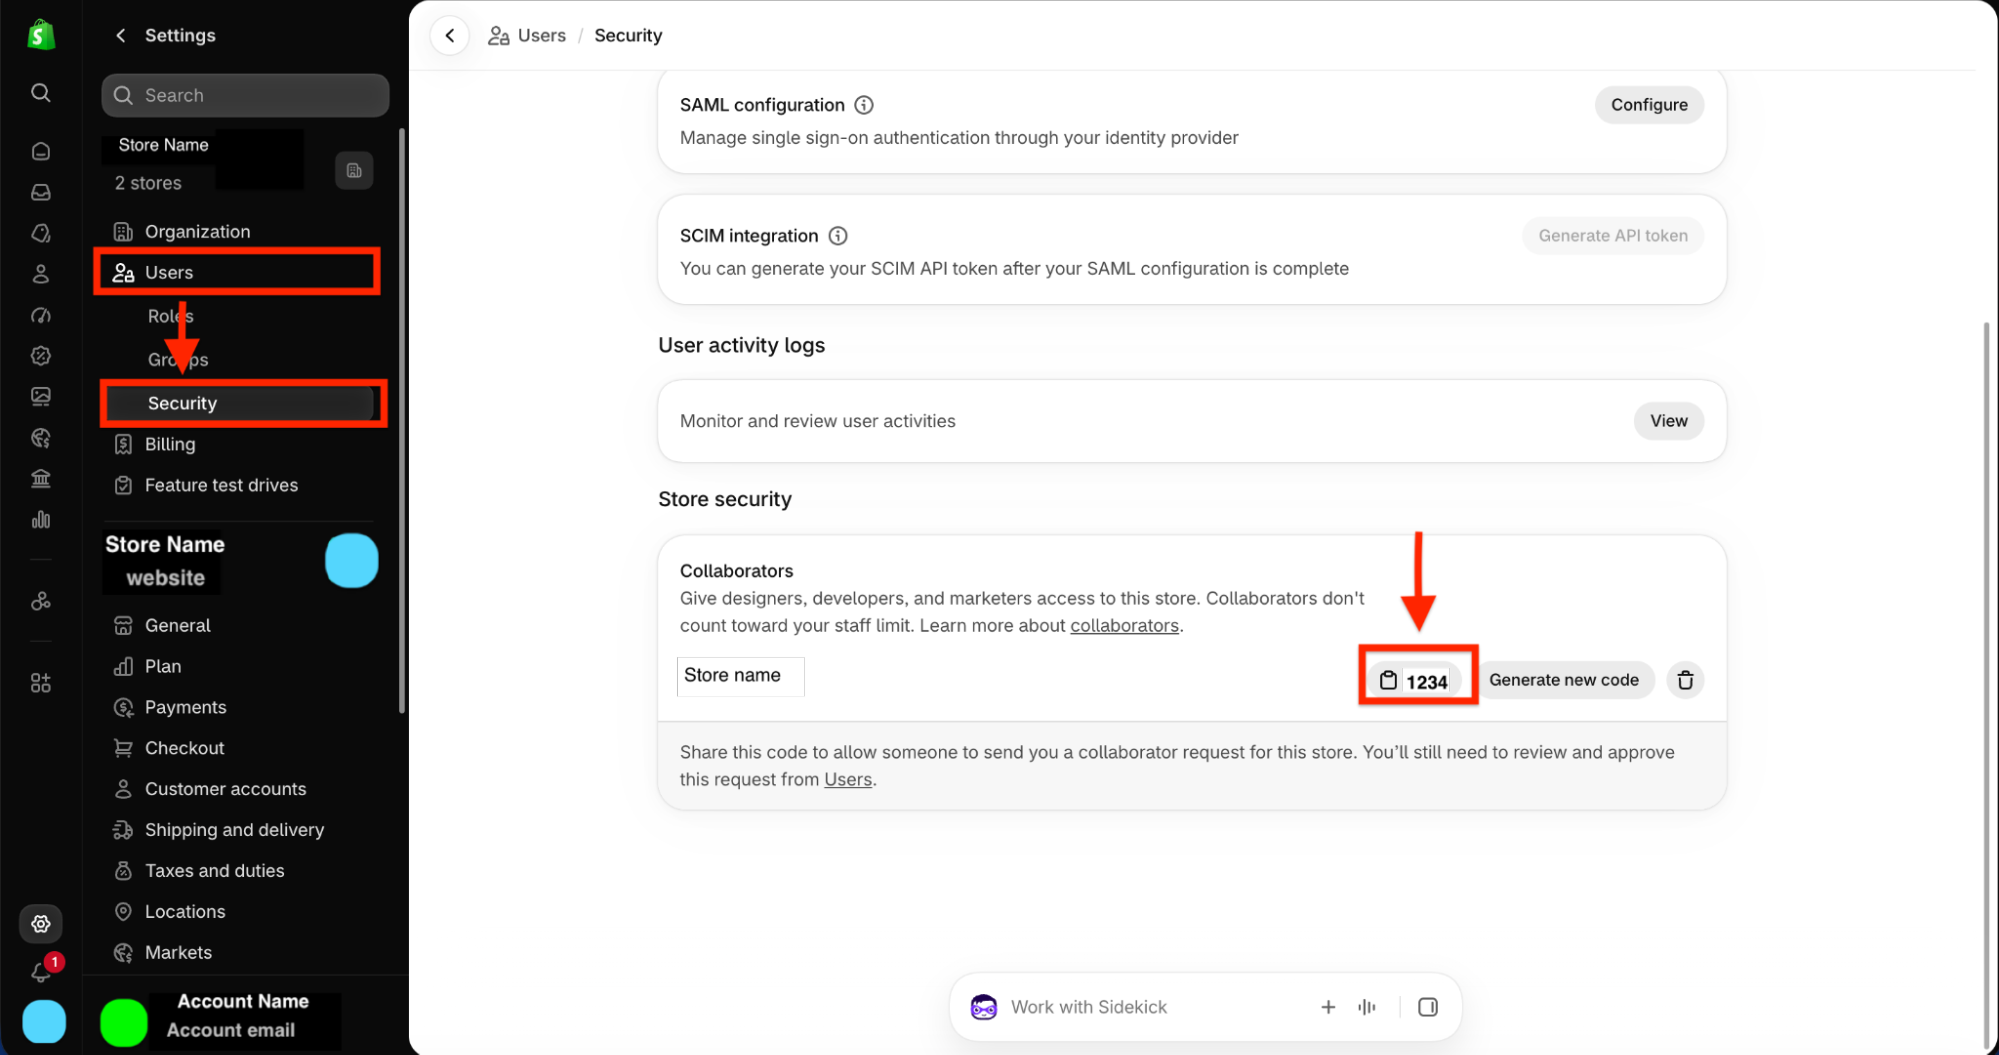Click the green account avatar at sidebar bottom

click(124, 1023)
